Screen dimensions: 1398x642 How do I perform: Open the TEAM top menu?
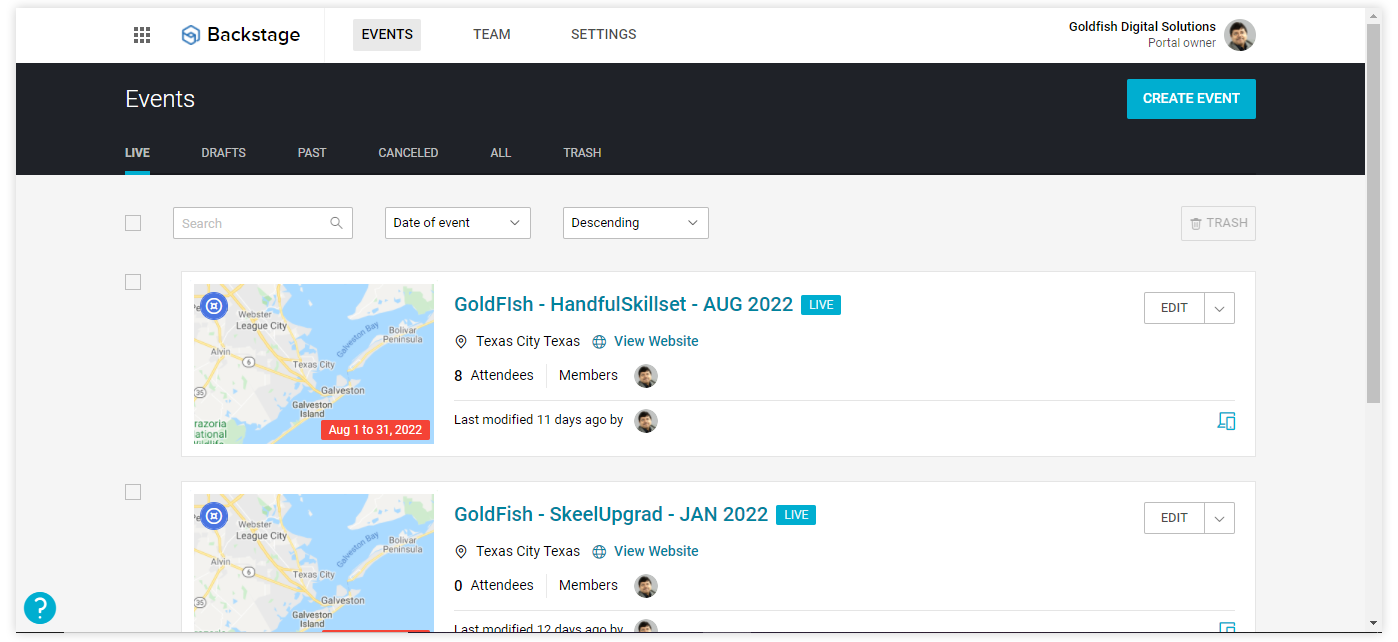point(492,35)
